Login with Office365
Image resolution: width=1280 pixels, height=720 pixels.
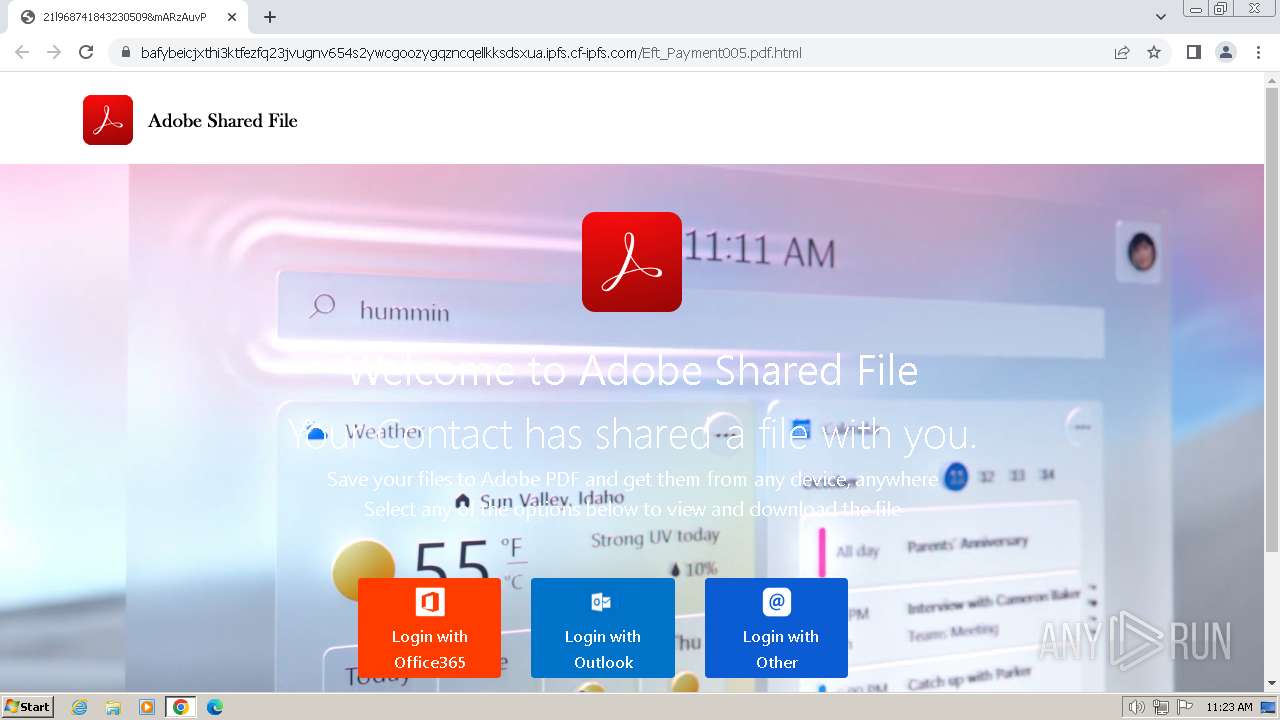coord(429,628)
